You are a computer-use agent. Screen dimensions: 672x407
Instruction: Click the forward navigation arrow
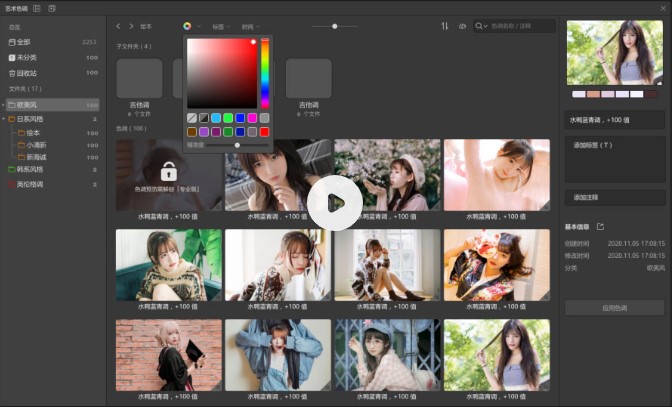[x=131, y=26]
